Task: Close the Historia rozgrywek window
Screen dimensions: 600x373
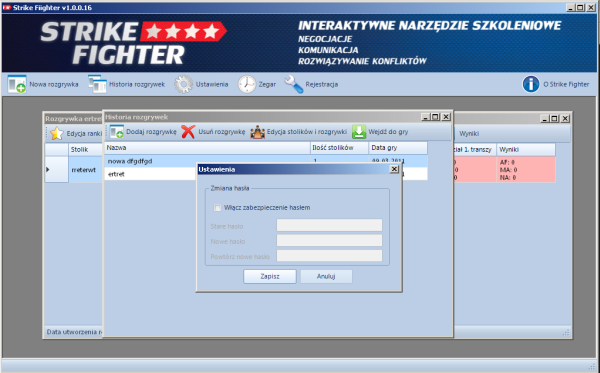Action: [446, 117]
